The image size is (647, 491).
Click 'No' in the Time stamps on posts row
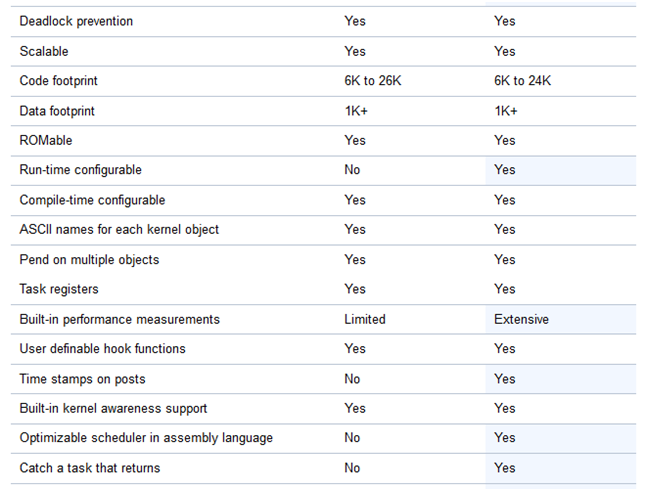click(x=352, y=379)
